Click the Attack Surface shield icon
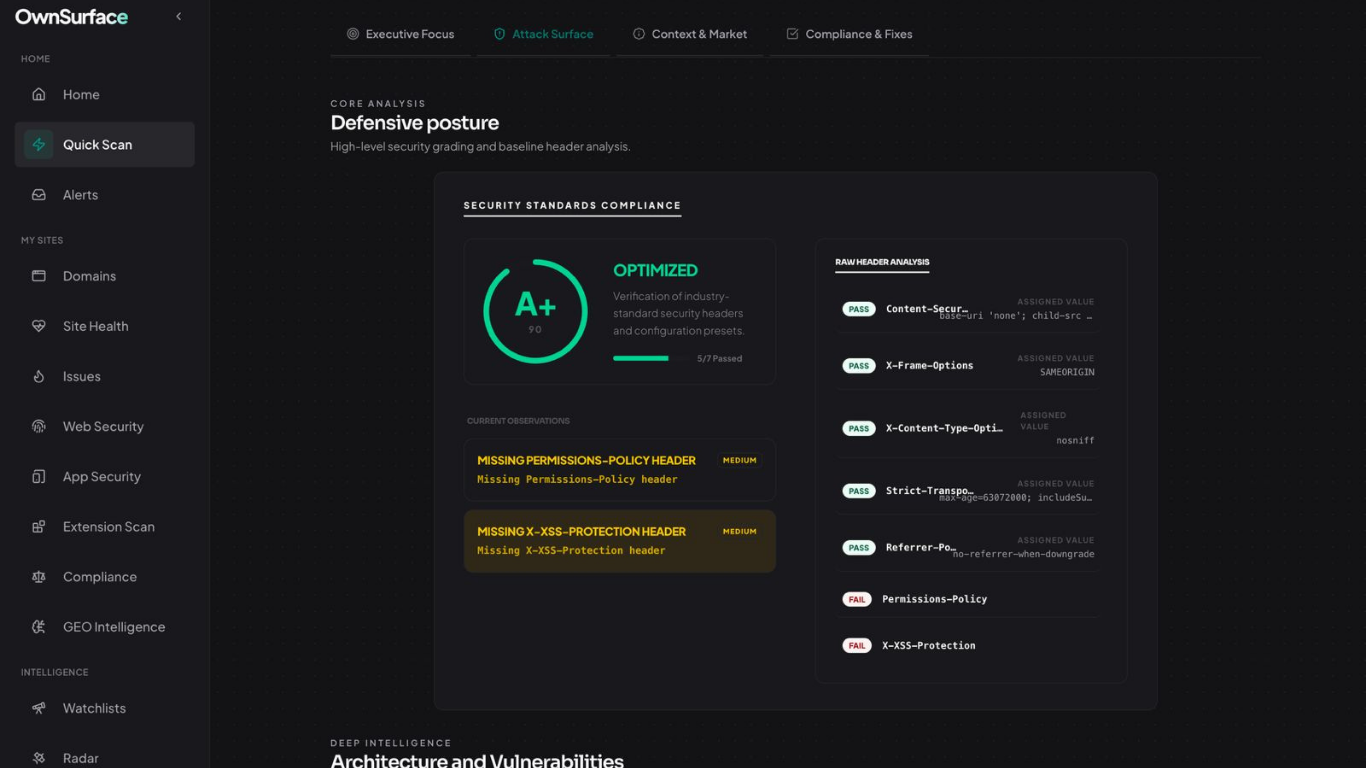This screenshot has height=768, width=1366. point(500,34)
